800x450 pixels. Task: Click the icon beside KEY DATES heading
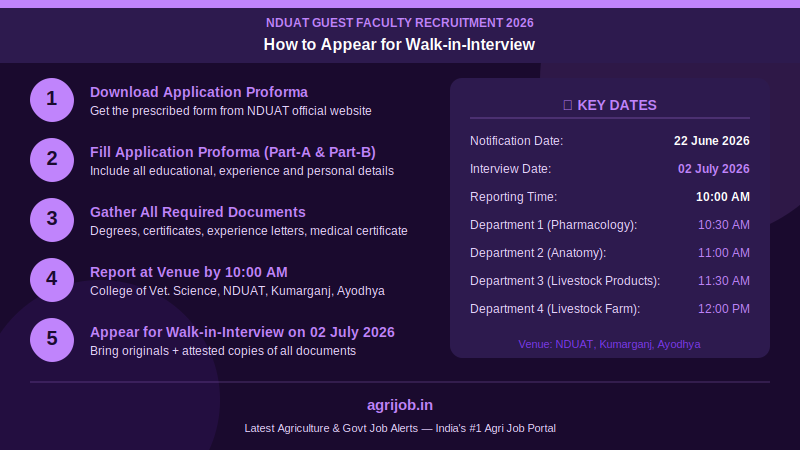567,105
